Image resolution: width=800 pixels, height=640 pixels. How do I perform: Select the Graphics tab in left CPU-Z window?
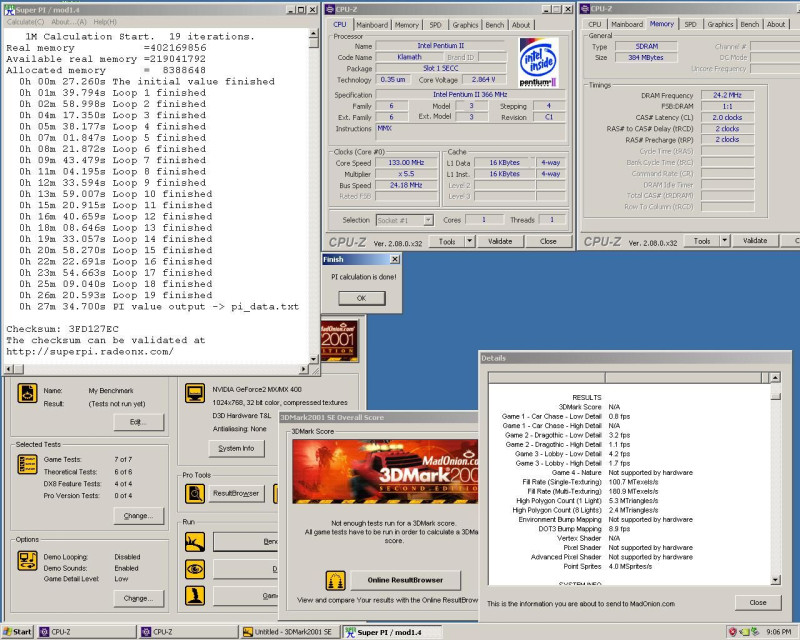click(x=465, y=25)
